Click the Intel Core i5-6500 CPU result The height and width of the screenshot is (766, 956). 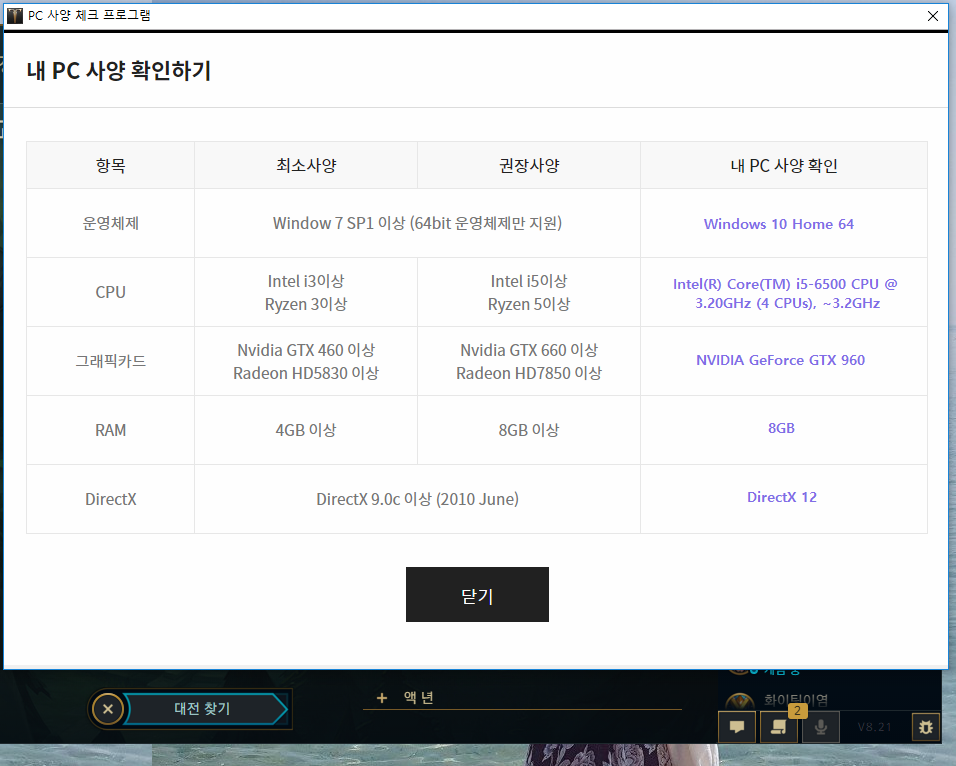click(x=784, y=293)
